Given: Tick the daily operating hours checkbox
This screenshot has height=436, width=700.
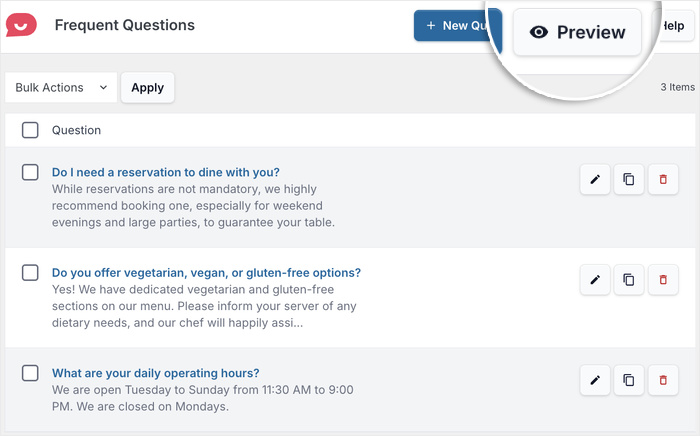Looking at the screenshot, I should [x=30, y=373].
